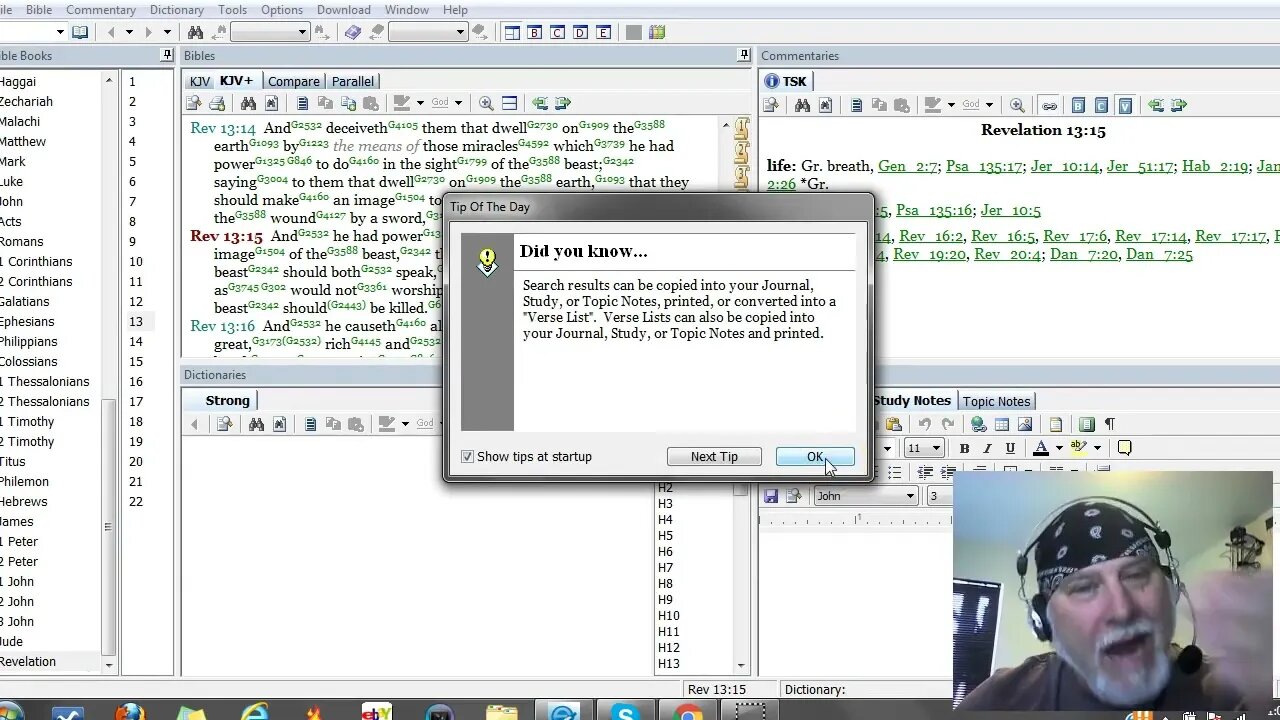Select Romans in Bible Books list
The height and width of the screenshot is (720, 1280).
22,242
